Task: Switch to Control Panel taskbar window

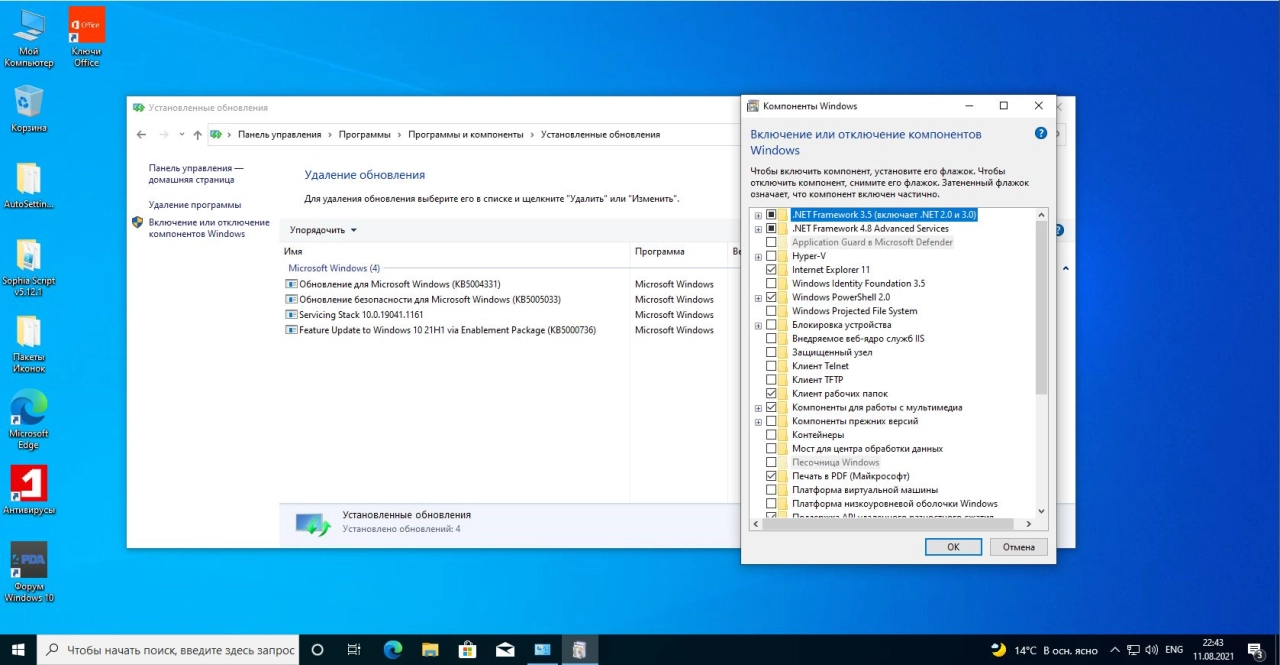Action: point(542,650)
